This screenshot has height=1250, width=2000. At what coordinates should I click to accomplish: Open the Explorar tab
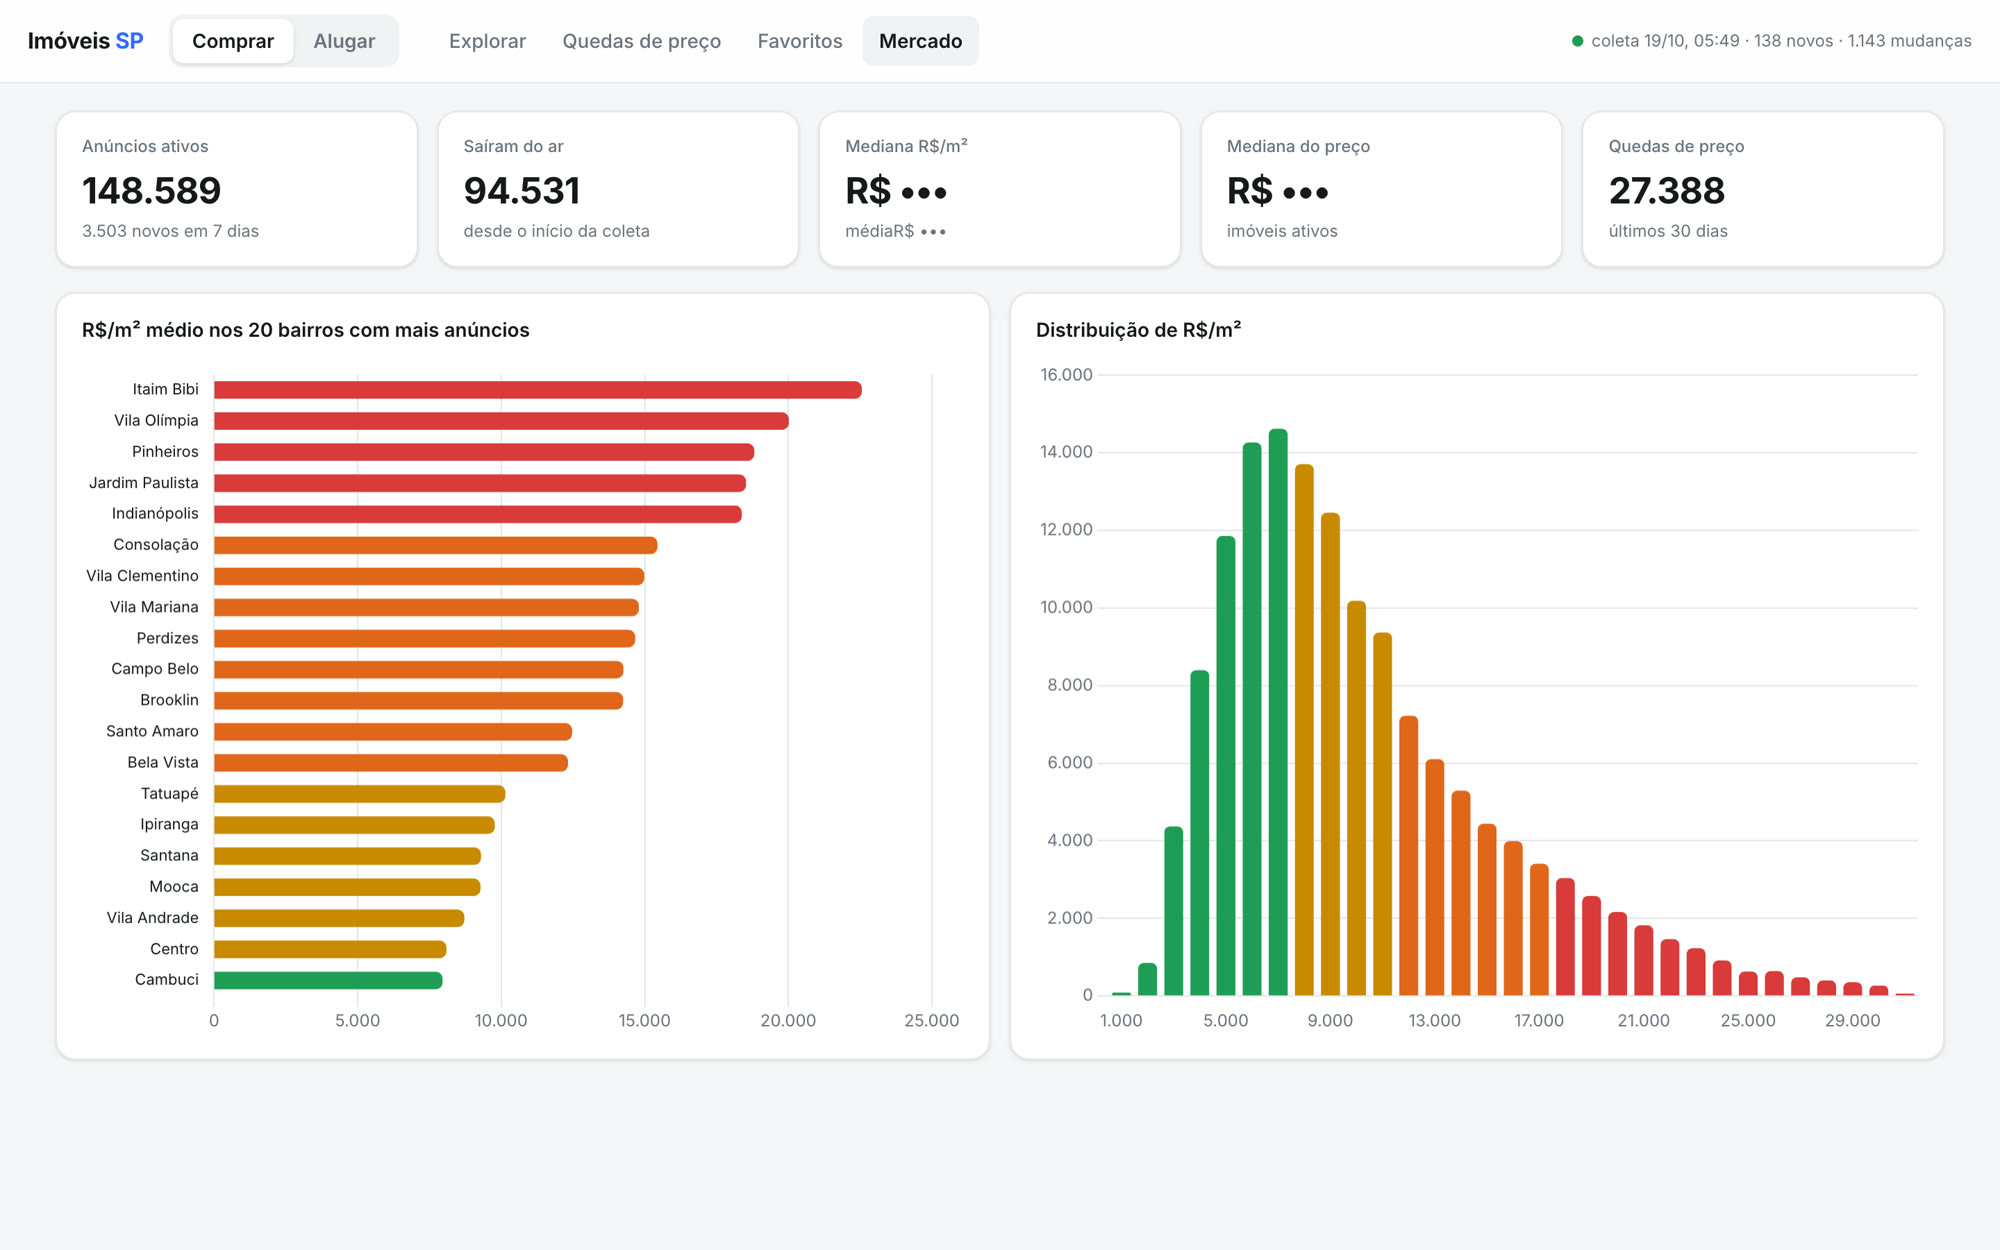[x=487, y=41]
